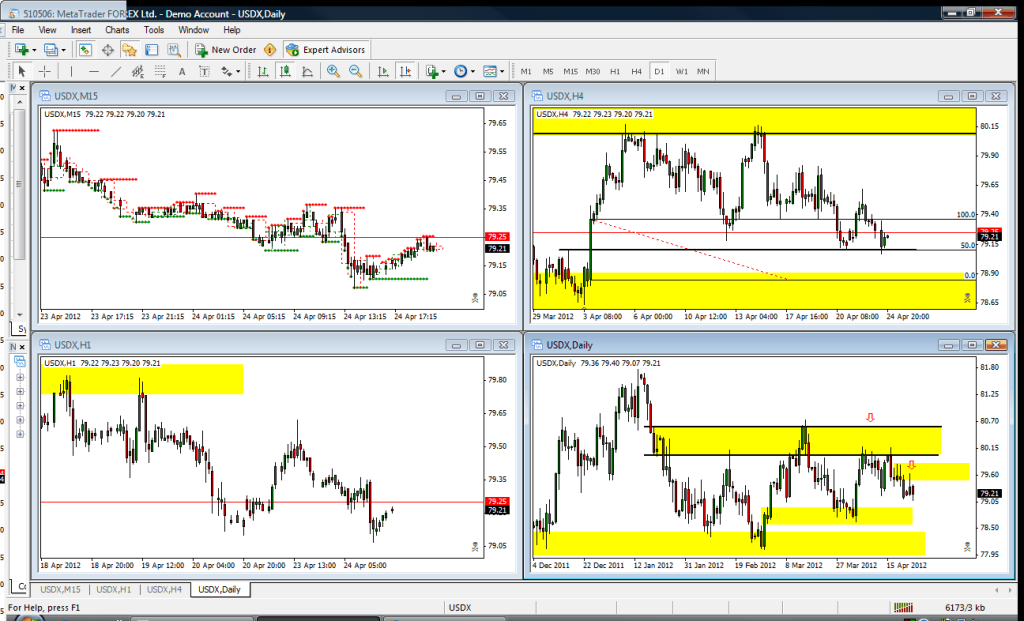Screen dimensions: 1024x621
Task: Open the New Chart toolbar icon
Action: 22,50
